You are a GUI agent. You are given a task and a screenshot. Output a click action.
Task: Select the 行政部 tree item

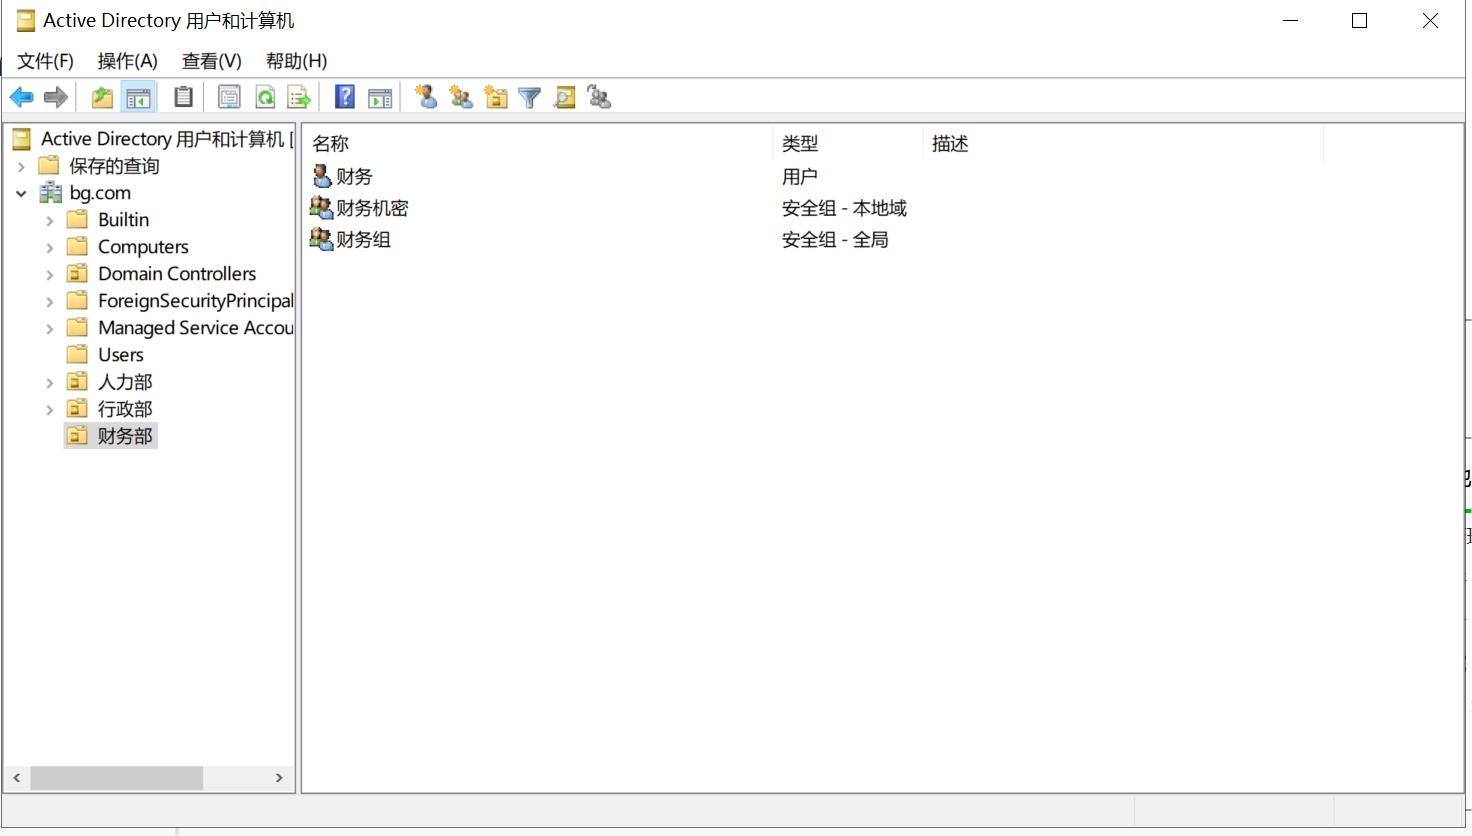coord(125,409)
